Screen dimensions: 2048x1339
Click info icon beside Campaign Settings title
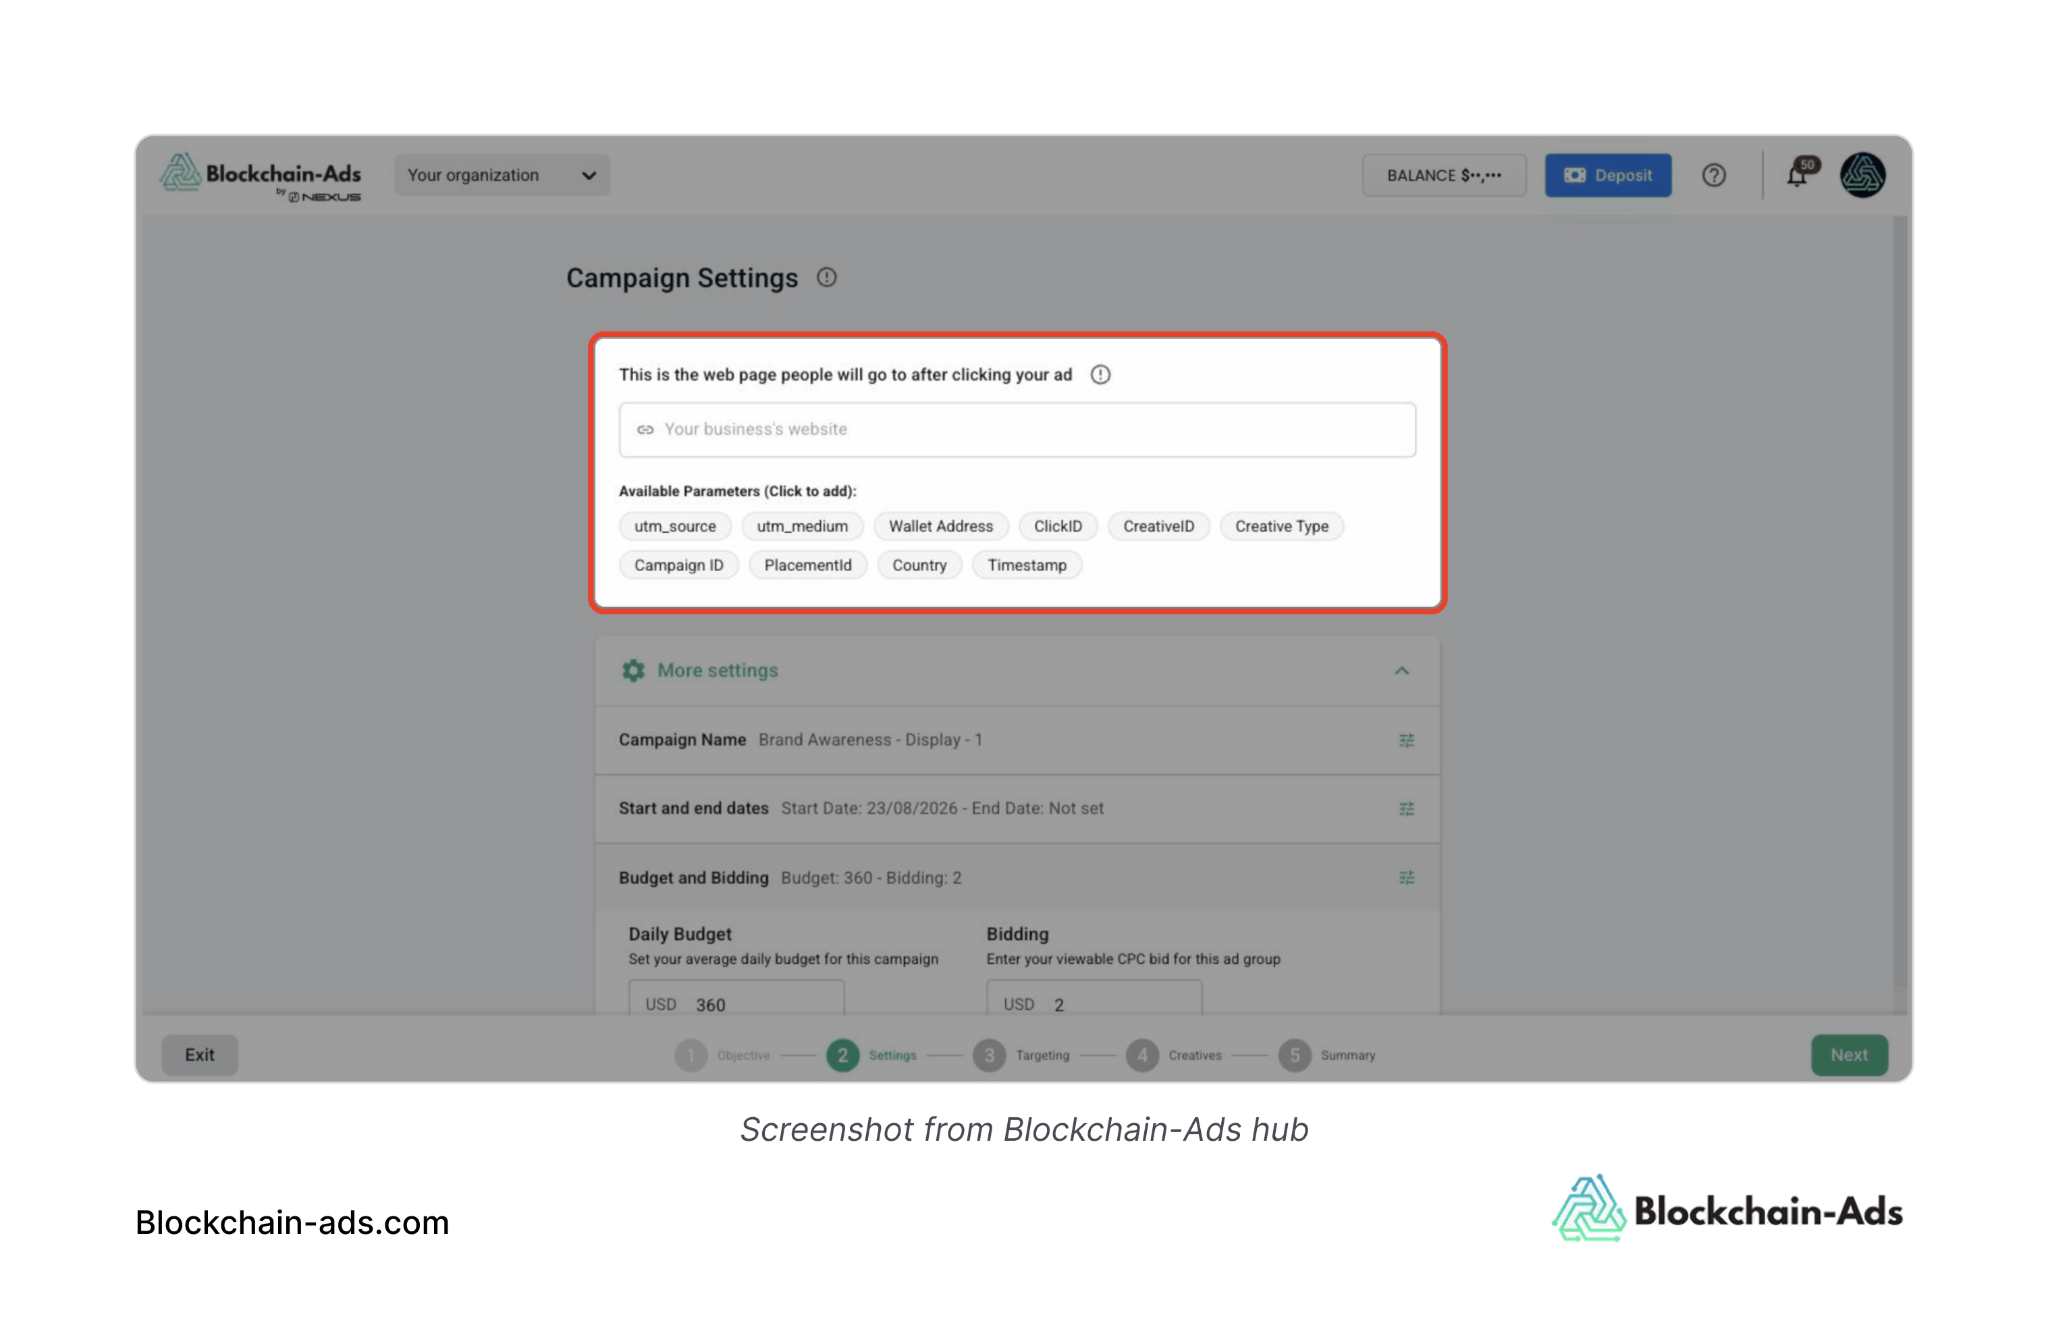pos(827,277)
